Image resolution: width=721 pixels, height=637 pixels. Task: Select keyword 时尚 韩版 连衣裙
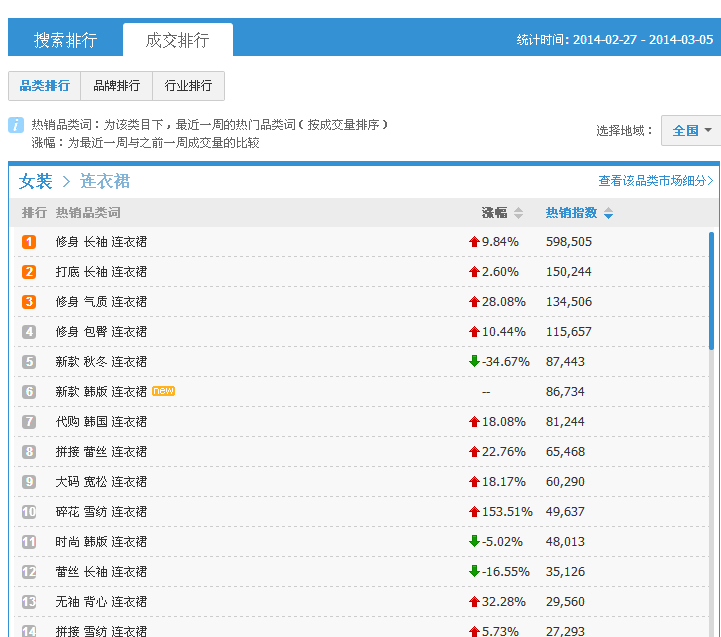point(101,542)
